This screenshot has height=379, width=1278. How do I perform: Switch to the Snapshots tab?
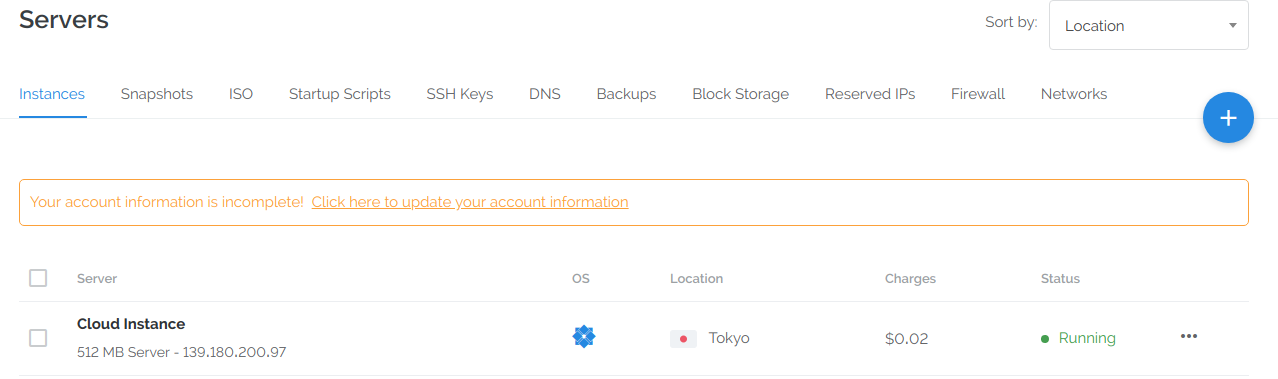pos(157,94)
